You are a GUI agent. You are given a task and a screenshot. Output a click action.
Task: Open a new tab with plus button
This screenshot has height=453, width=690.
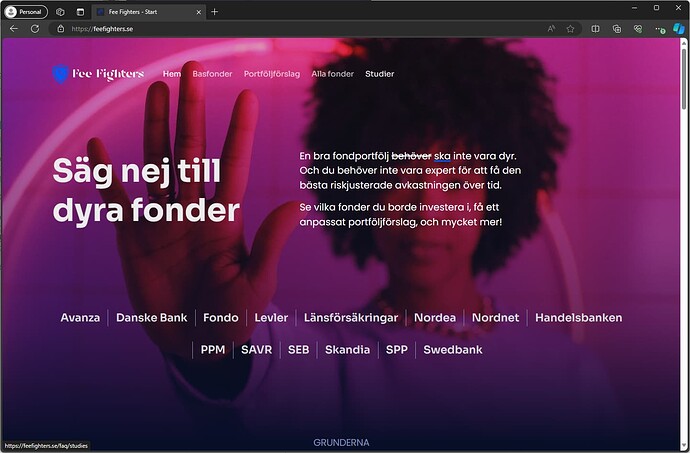[x=214, y=12]
